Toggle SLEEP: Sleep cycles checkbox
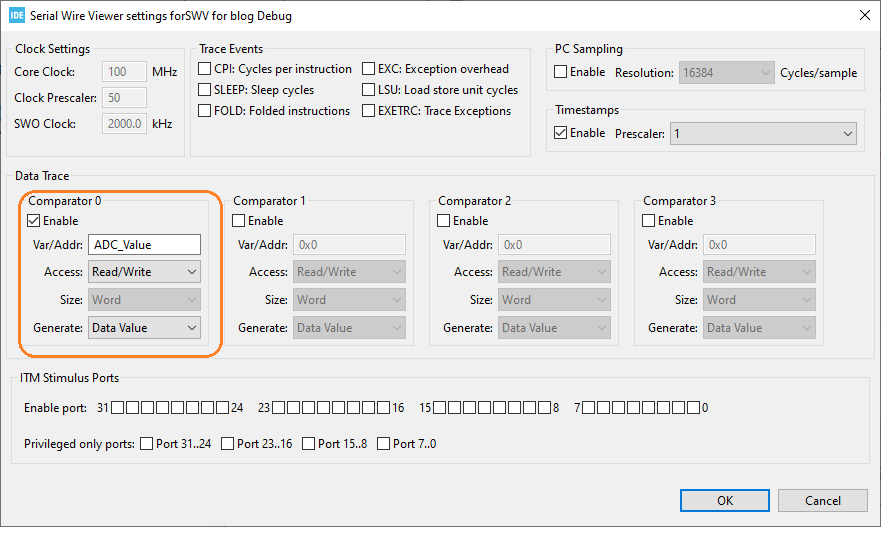 coord(205,89)
